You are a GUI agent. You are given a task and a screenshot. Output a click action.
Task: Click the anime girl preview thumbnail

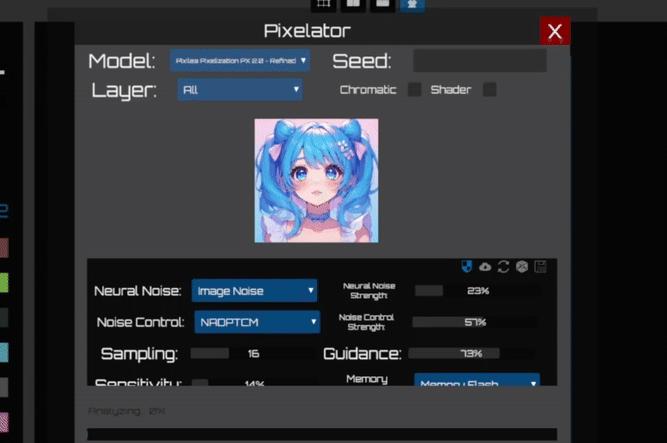(x=316, y=180)
